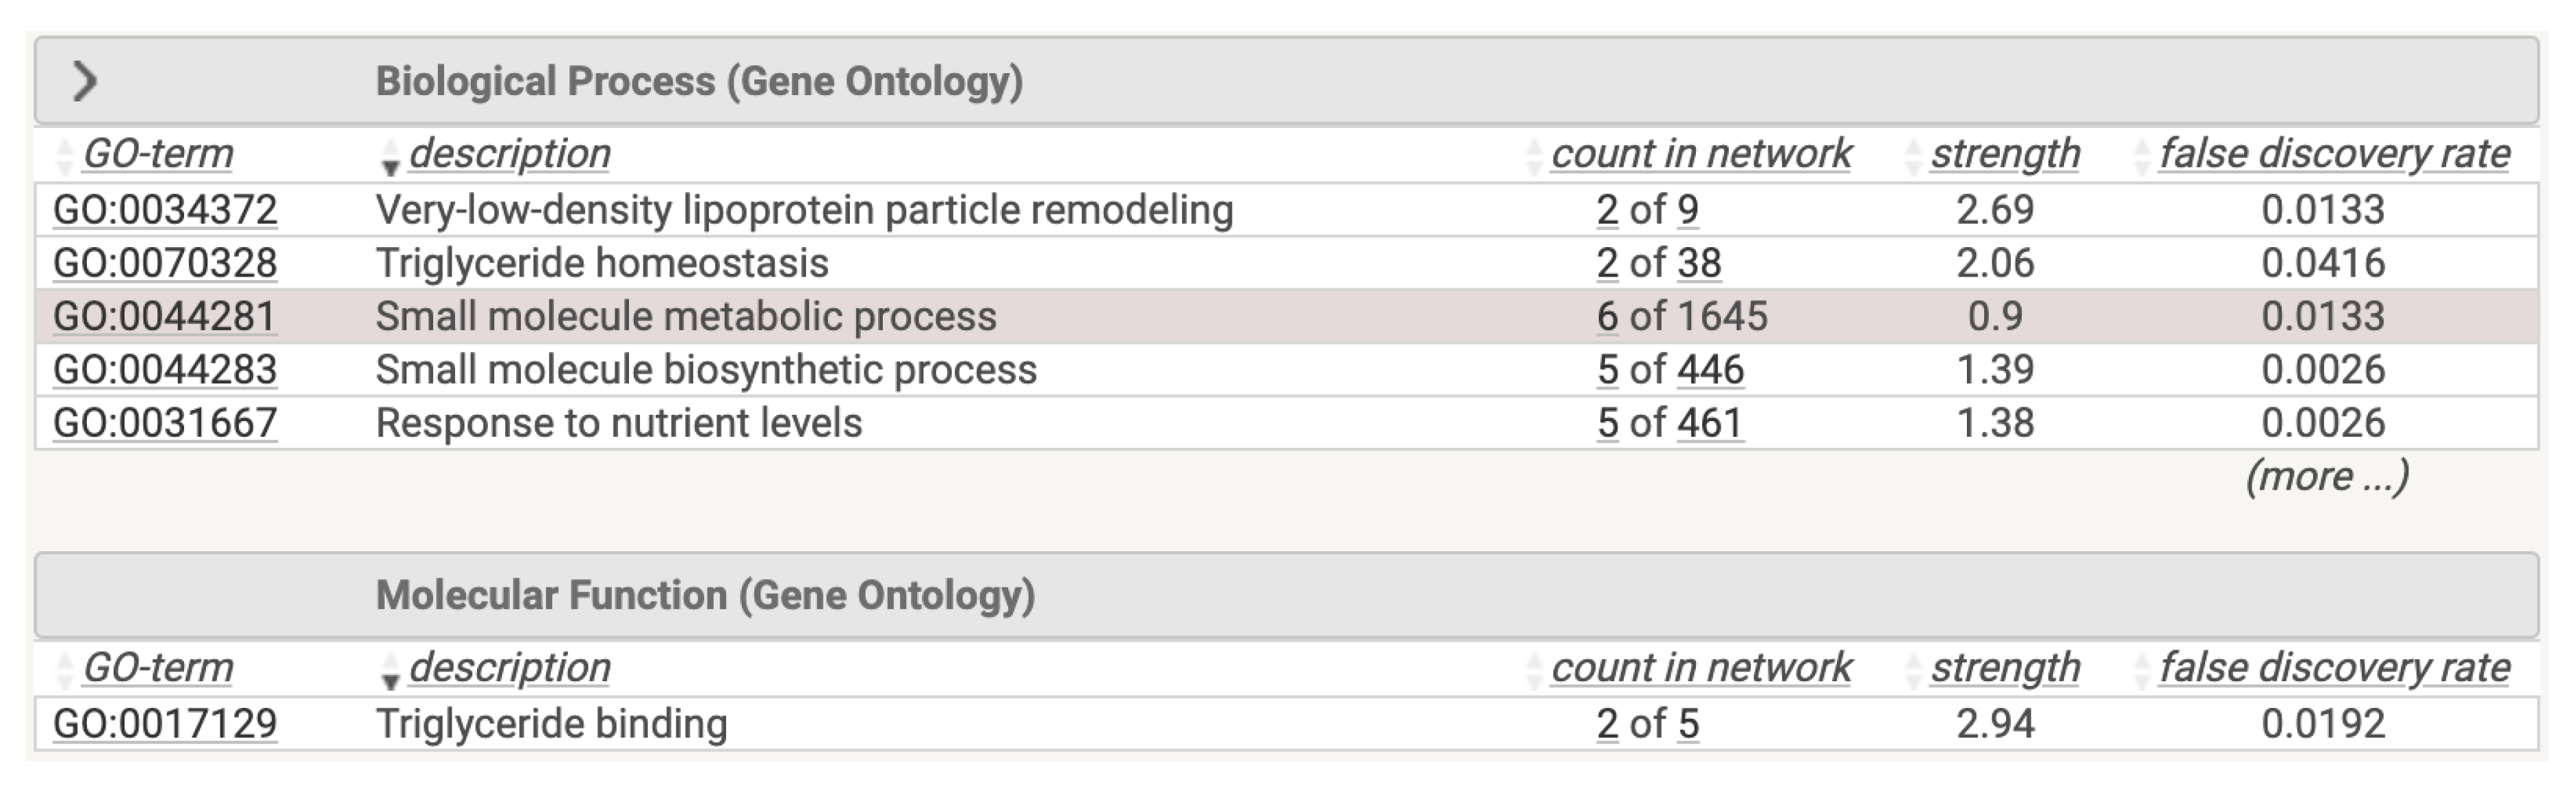
Task: Sort Biological Process by count in network
Action: coord(1700,154)
